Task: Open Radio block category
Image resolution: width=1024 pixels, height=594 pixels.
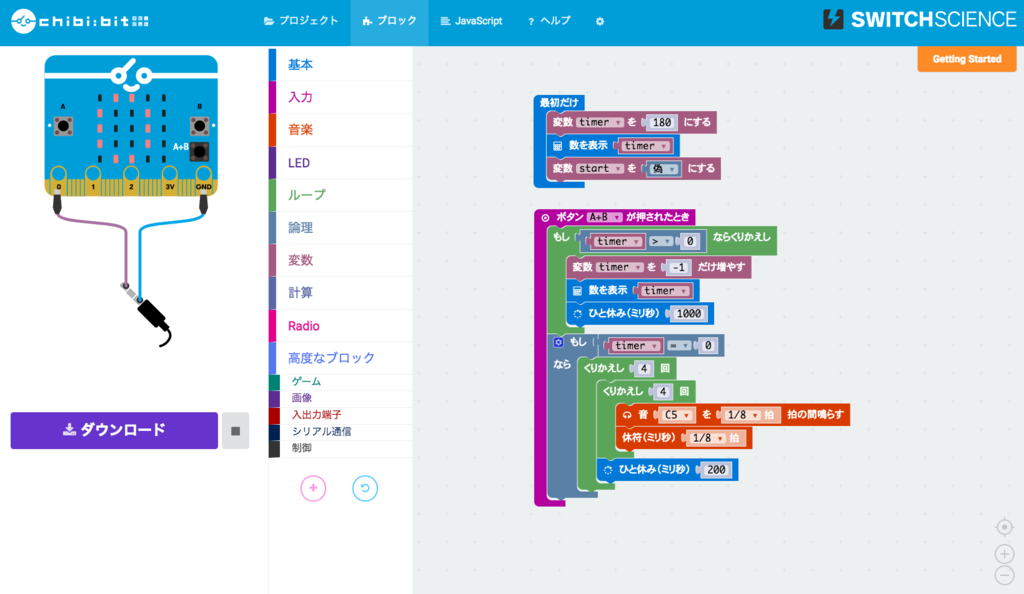Action: click(341, 326)
